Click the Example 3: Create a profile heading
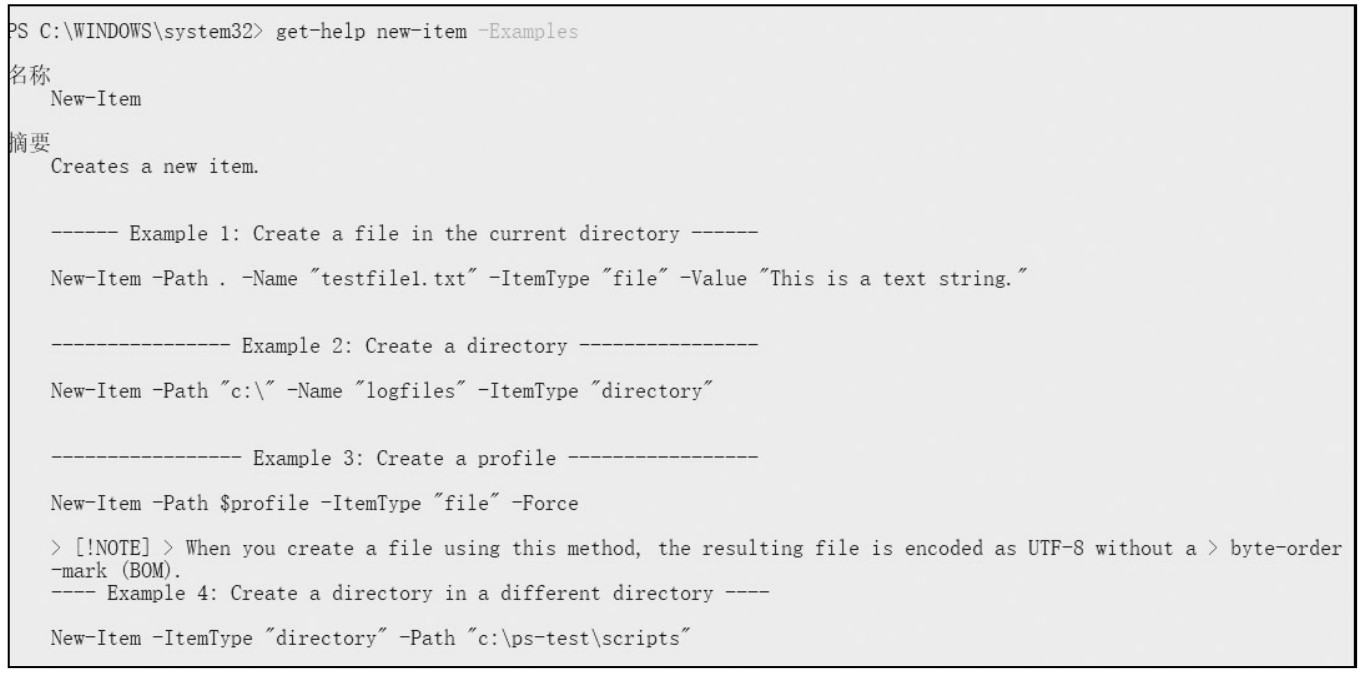The width and height of the screenshot is (1364, 674). (404, 459)
